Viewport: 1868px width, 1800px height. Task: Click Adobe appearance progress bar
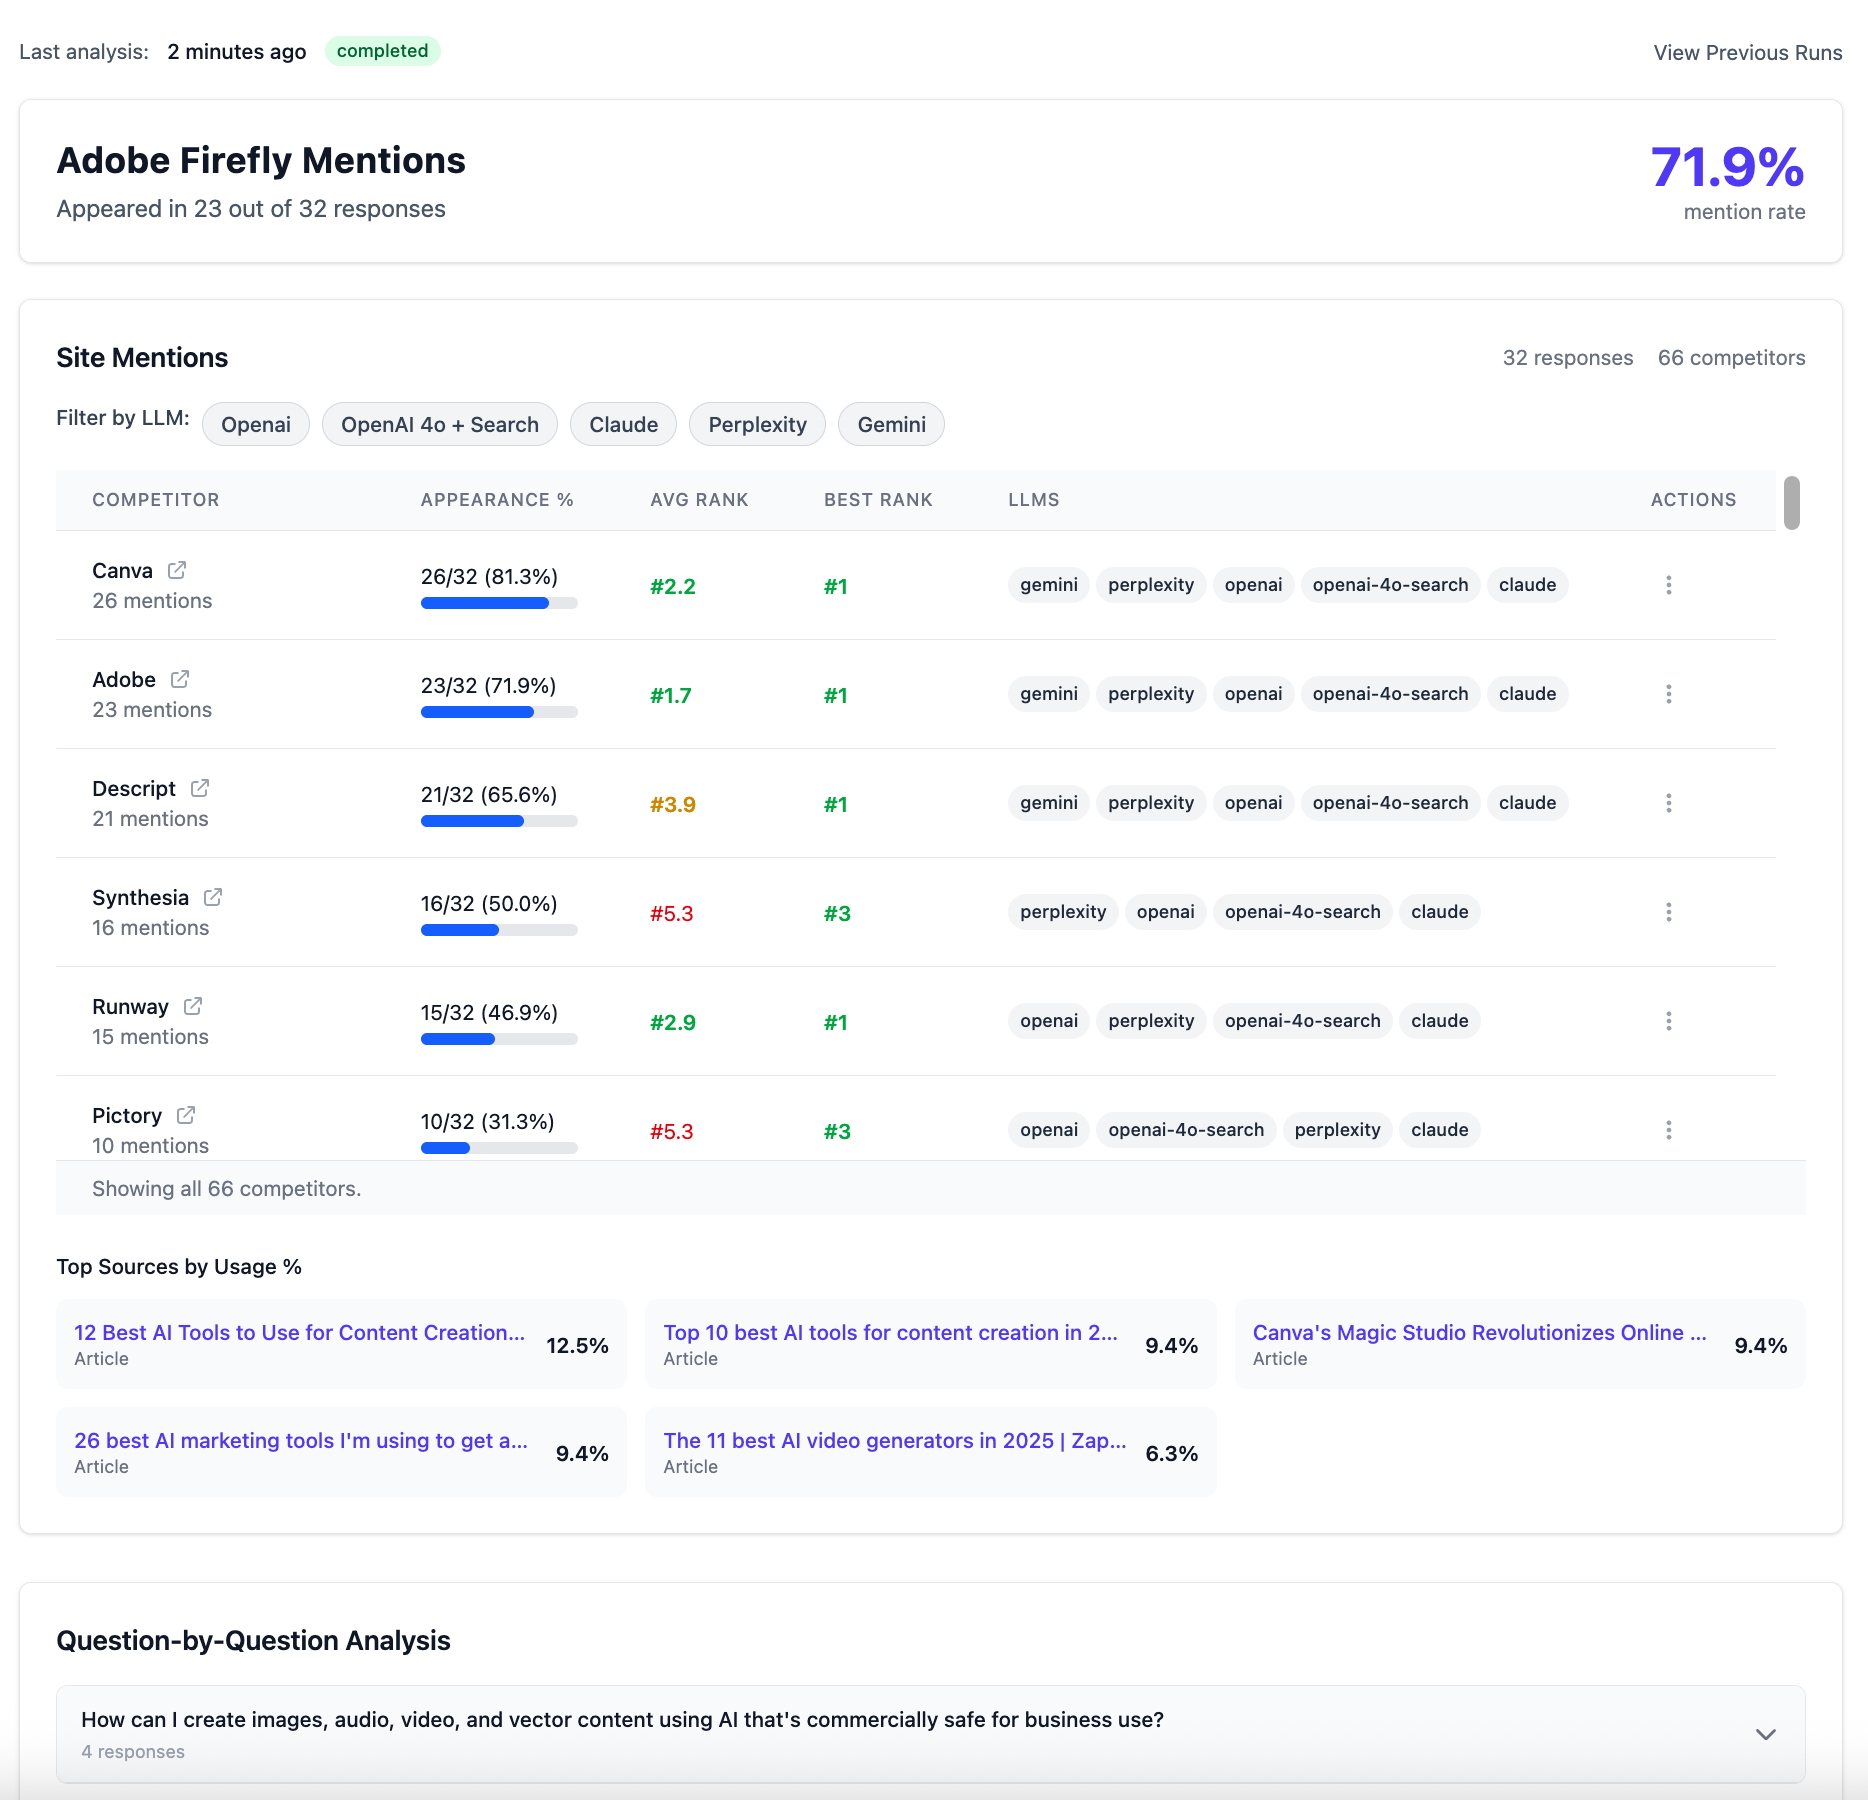click(x=499, y=712)
